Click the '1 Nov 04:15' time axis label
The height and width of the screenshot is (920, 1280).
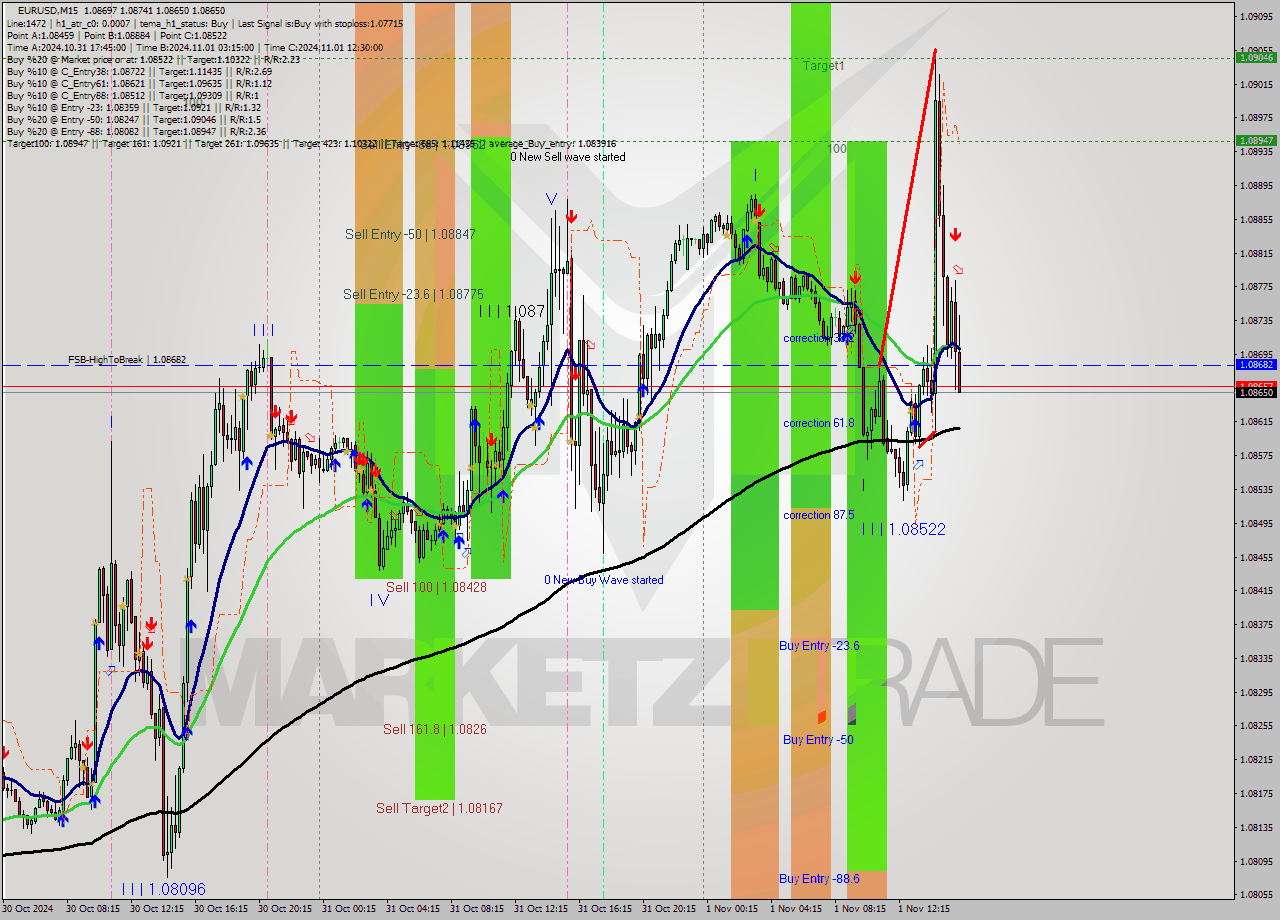[795, 909]
